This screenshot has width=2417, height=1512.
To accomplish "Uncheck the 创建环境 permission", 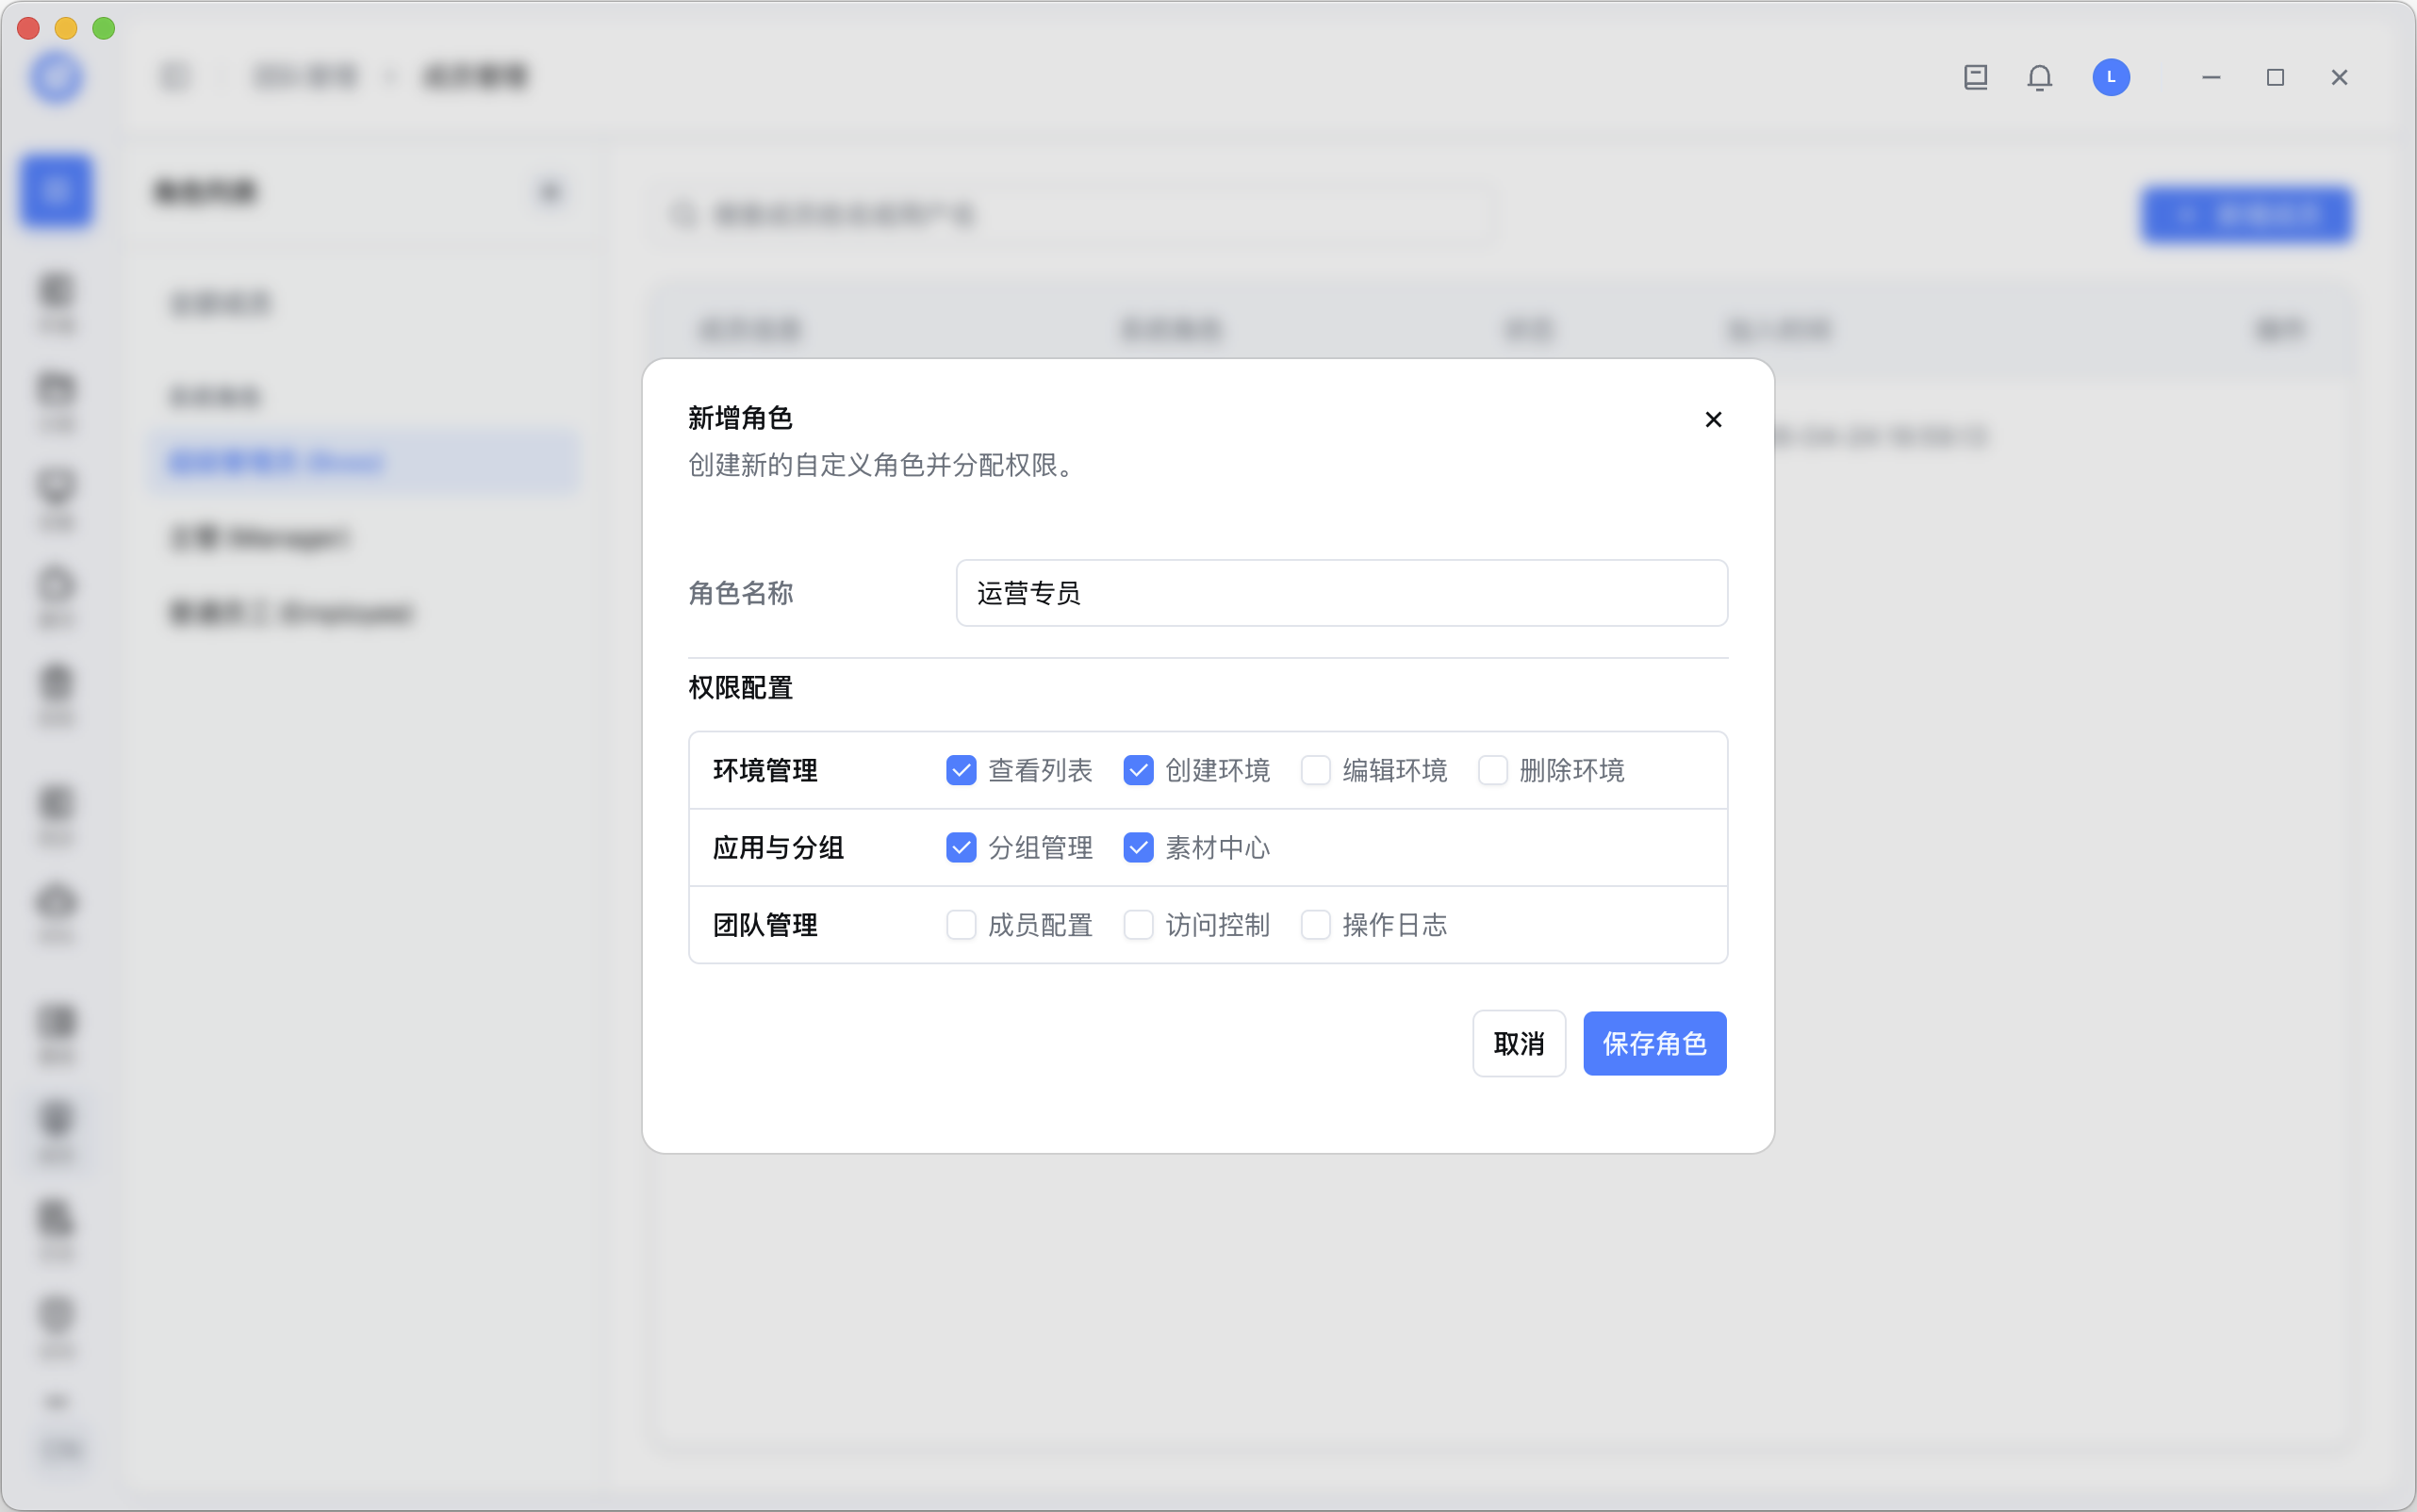I will (1138, 770).
